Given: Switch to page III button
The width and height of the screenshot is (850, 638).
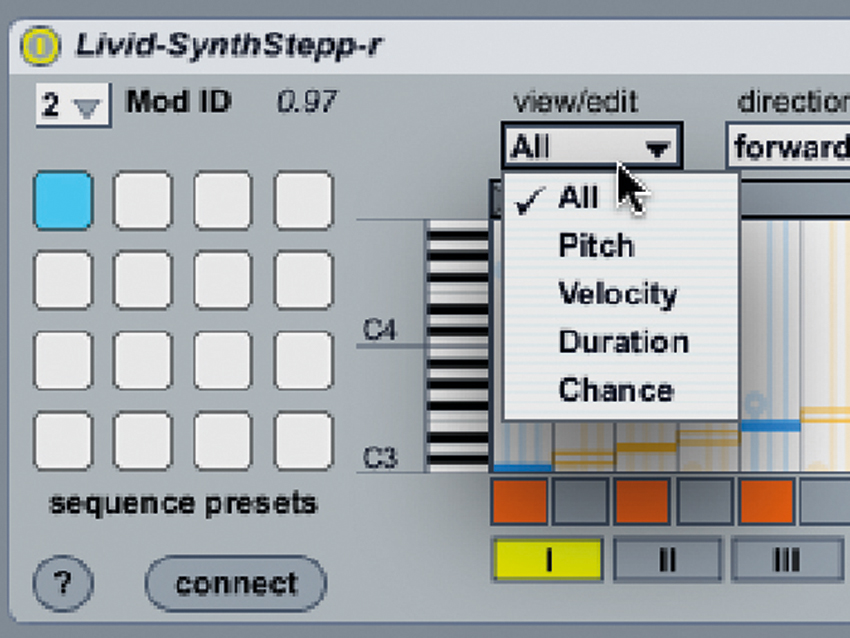Looking at the screenshot, I should 787,559.
